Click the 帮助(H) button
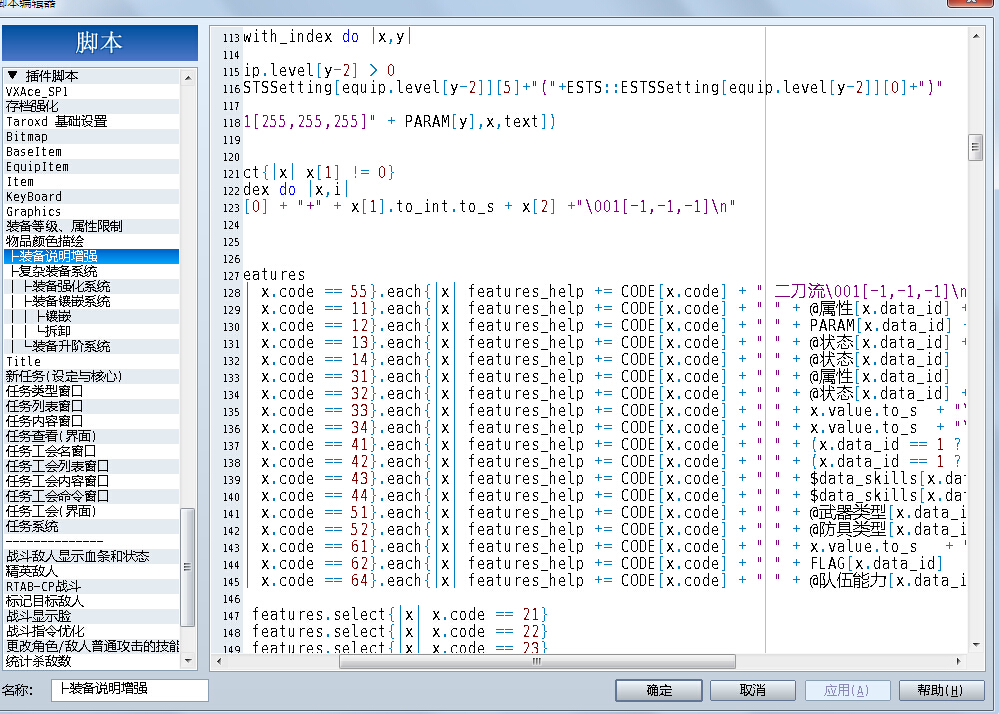This screenshot has height=714, width=999. [x=941, y=690]
